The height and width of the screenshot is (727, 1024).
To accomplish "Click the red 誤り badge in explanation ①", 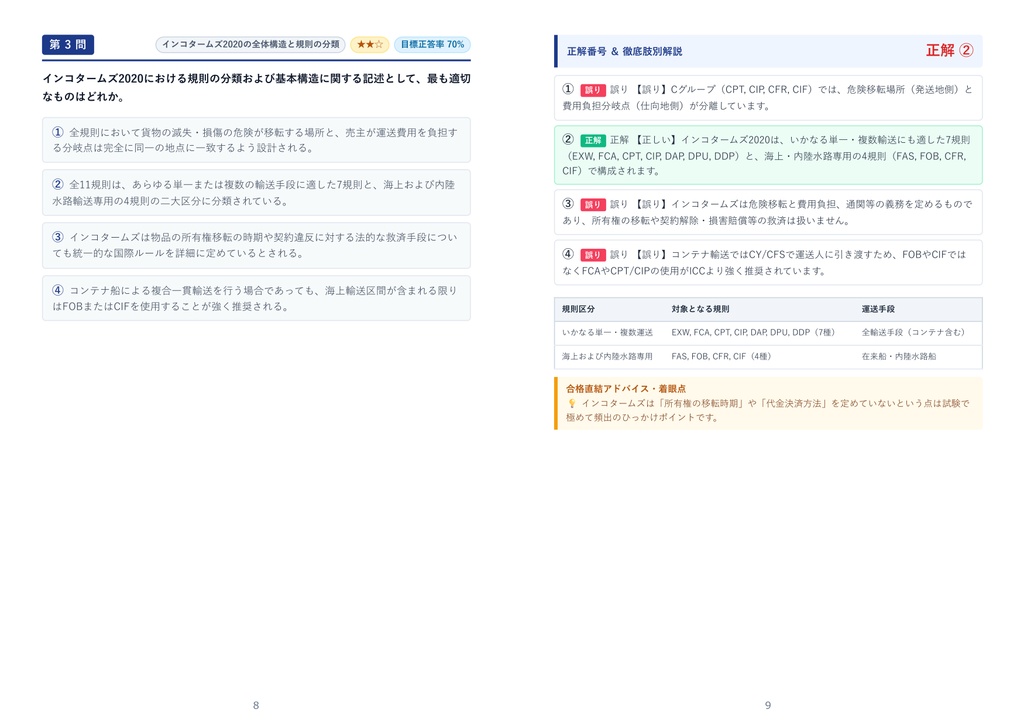I will click(592, 90).
